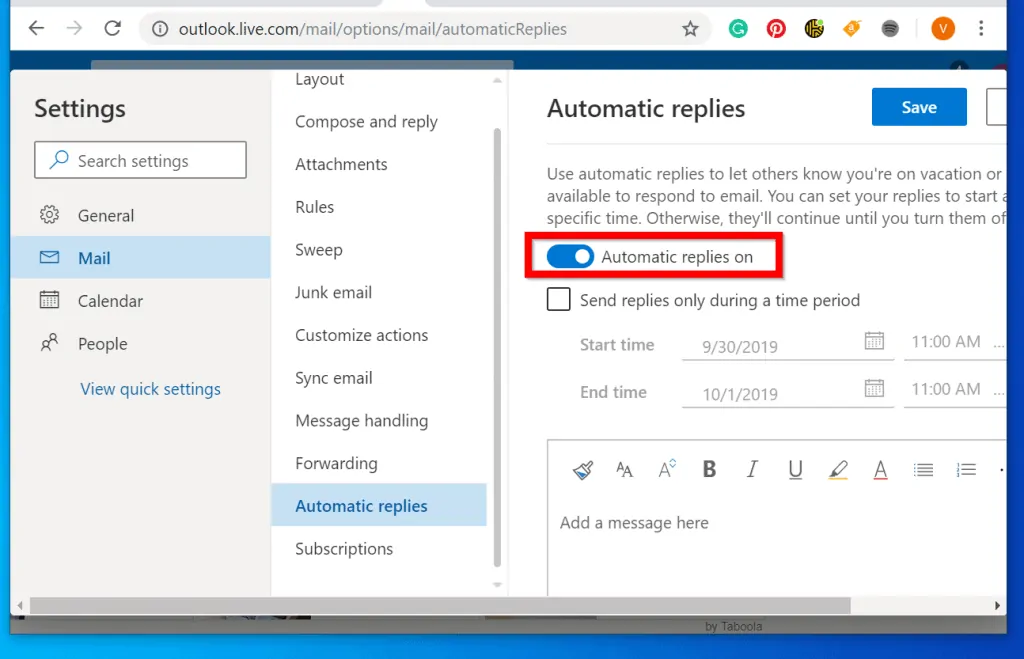Click the Save button
This screenshot has height=659, width=1024.
pyautogui.click(x=919, y=107)
